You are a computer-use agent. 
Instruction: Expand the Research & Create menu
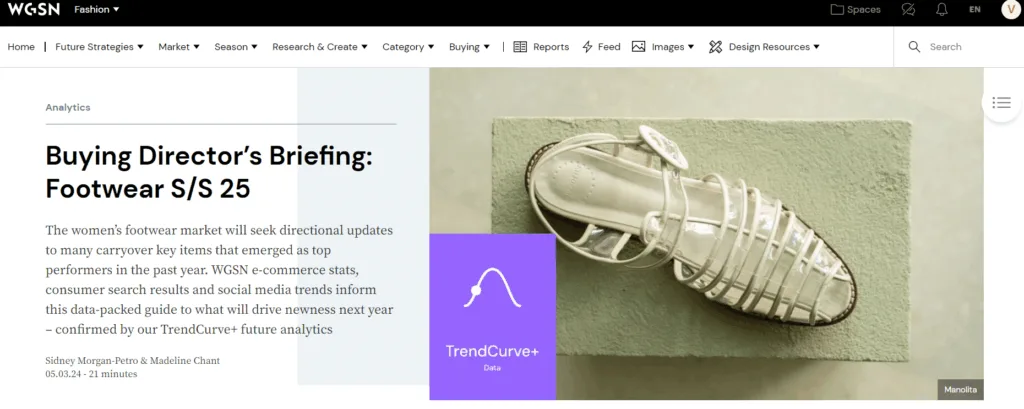pos(320,47)
